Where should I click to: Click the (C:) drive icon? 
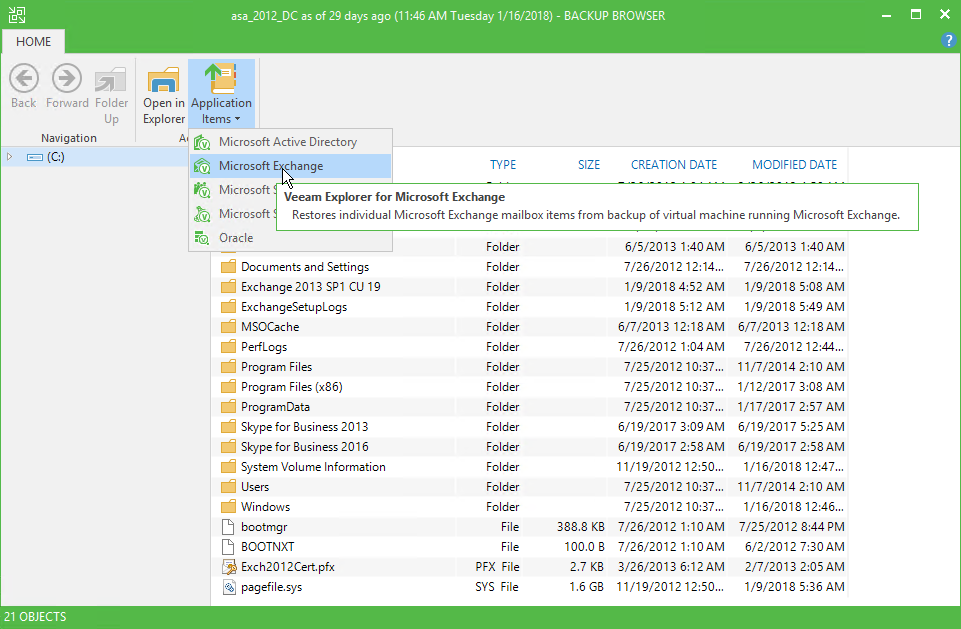pos(35,158)
